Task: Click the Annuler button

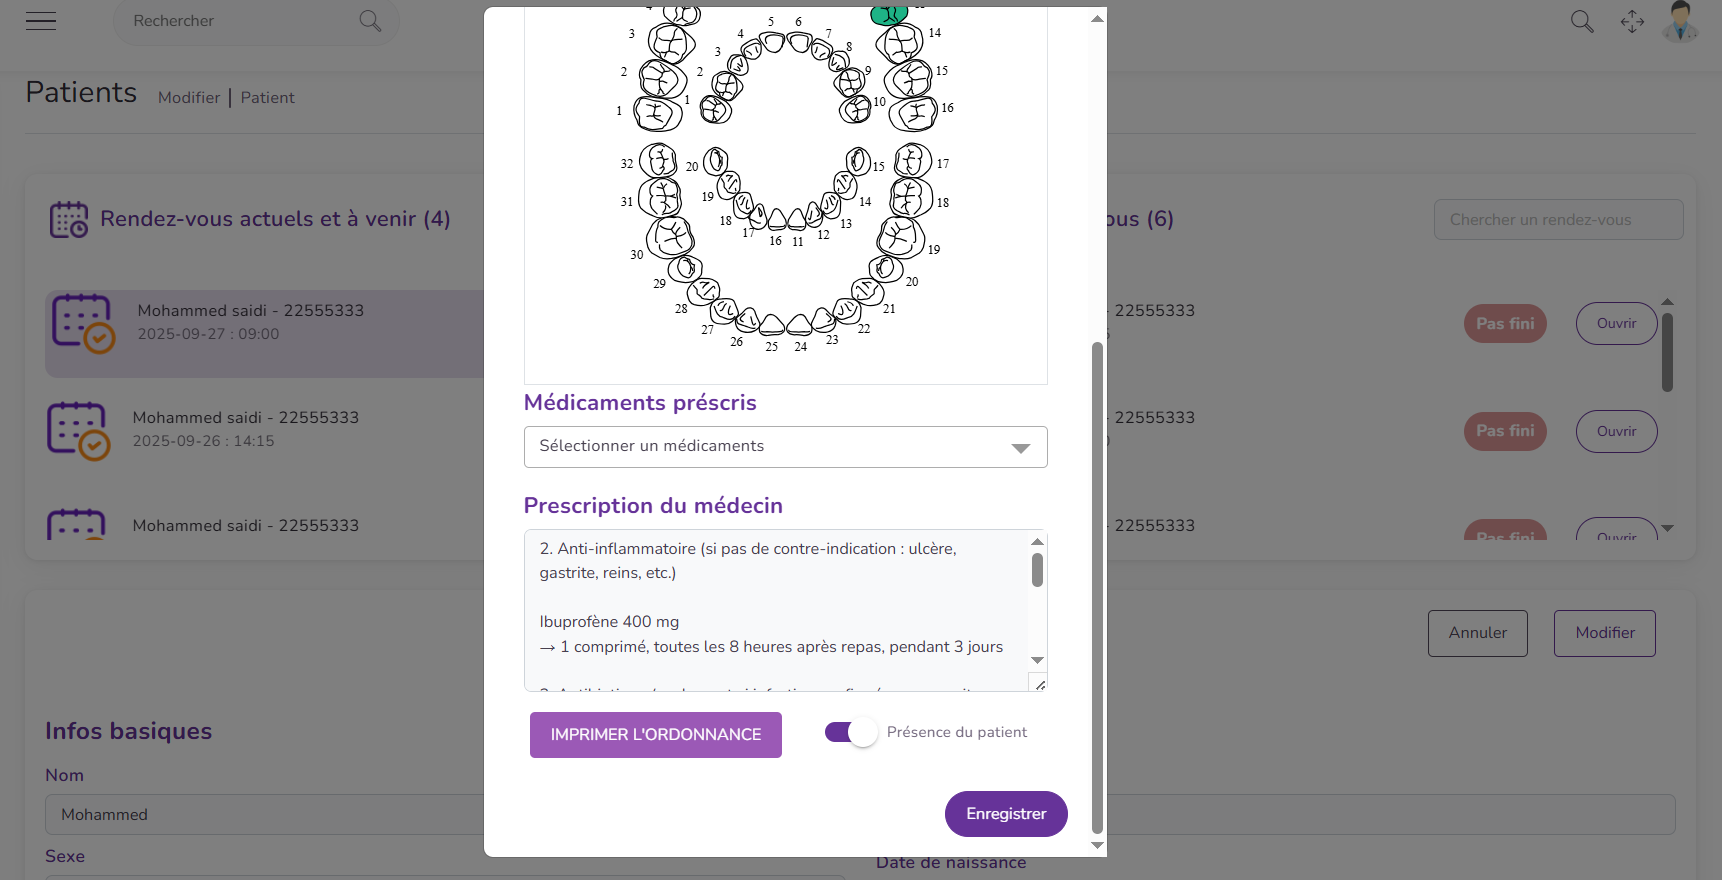Action: (1477, 633)
